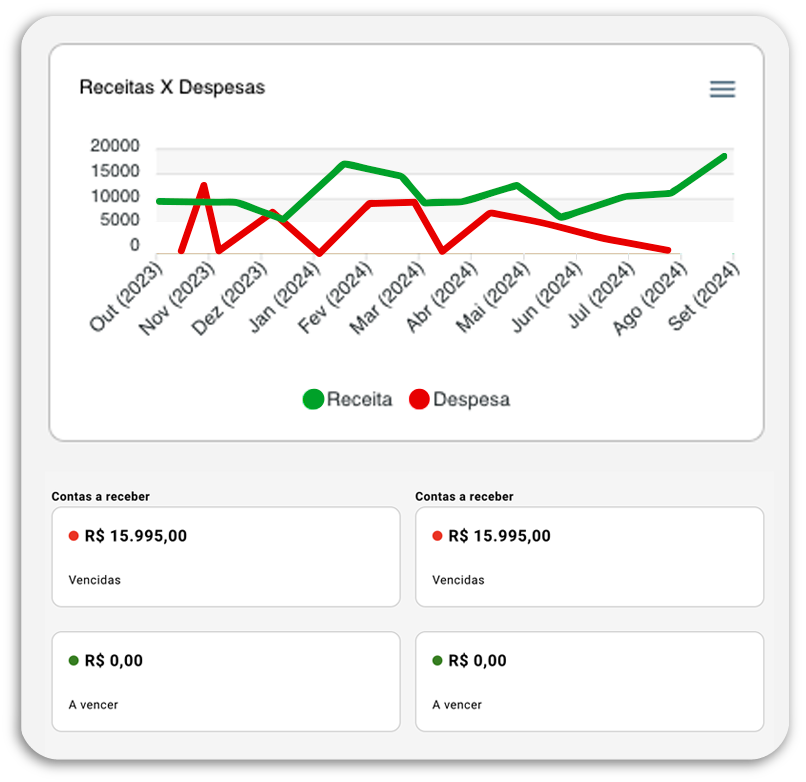
Task: Open left R$ 15.995,00 Vencidas card
Action: pos(226,556)
